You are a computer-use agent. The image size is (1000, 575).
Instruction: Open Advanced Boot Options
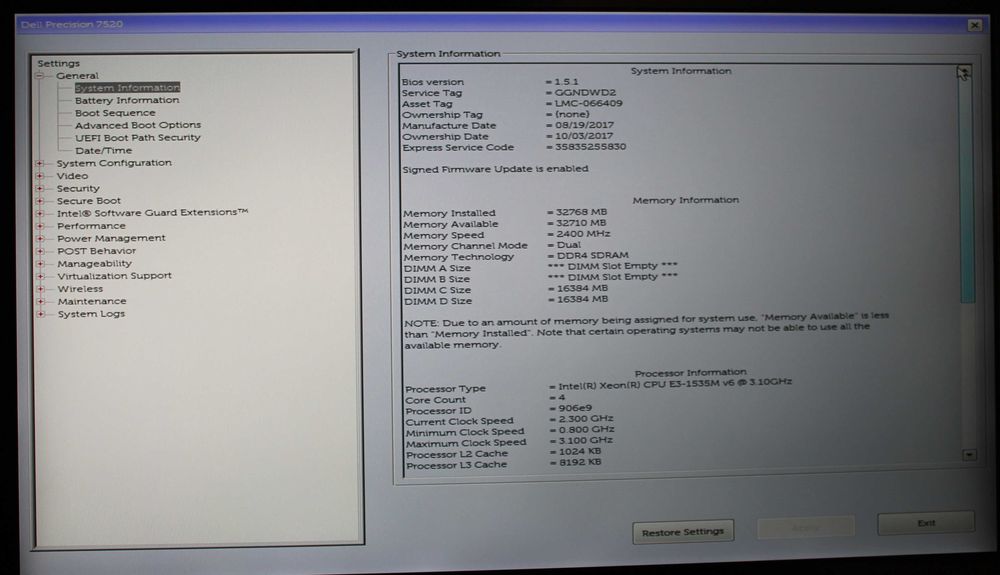click(138, 125)
